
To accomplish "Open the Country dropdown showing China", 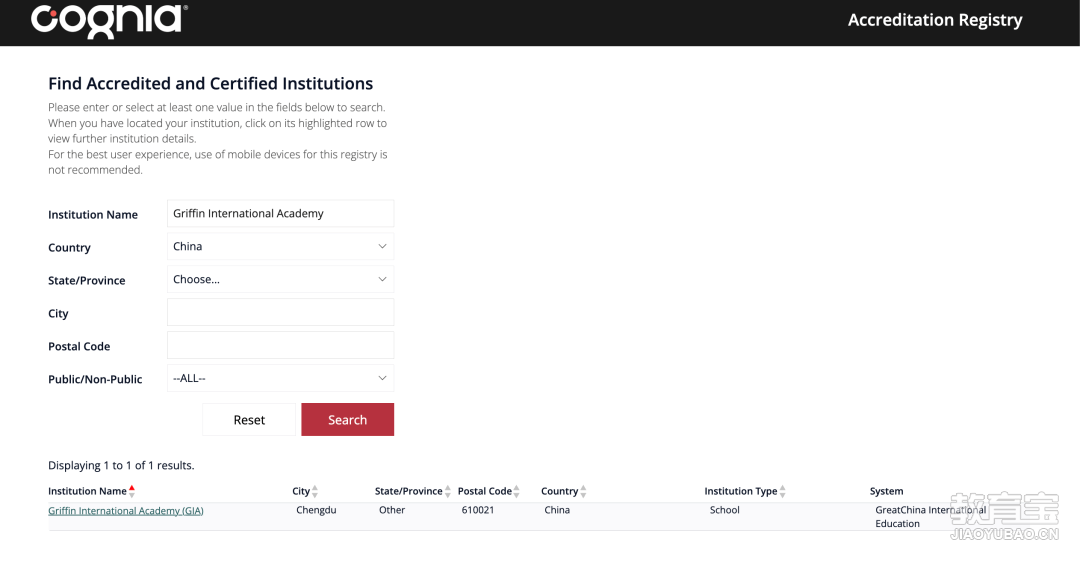I will tap(280, 247).
